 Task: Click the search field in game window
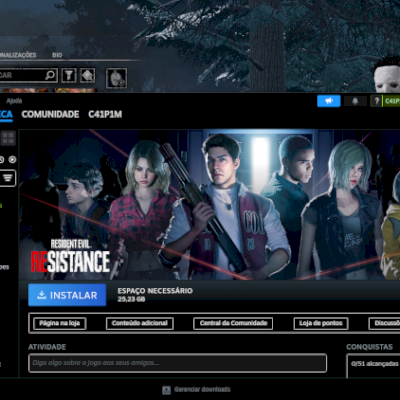click(x=29, y=75)
